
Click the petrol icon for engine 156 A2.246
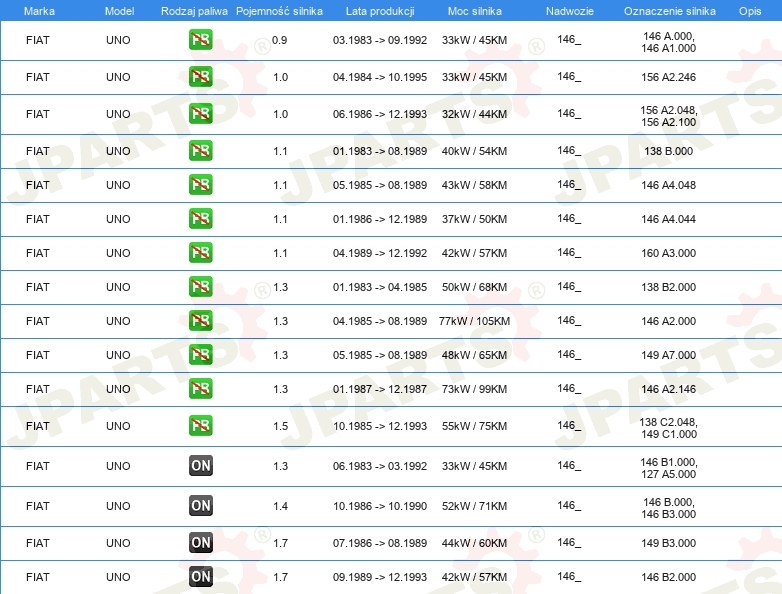click(200, 77)
